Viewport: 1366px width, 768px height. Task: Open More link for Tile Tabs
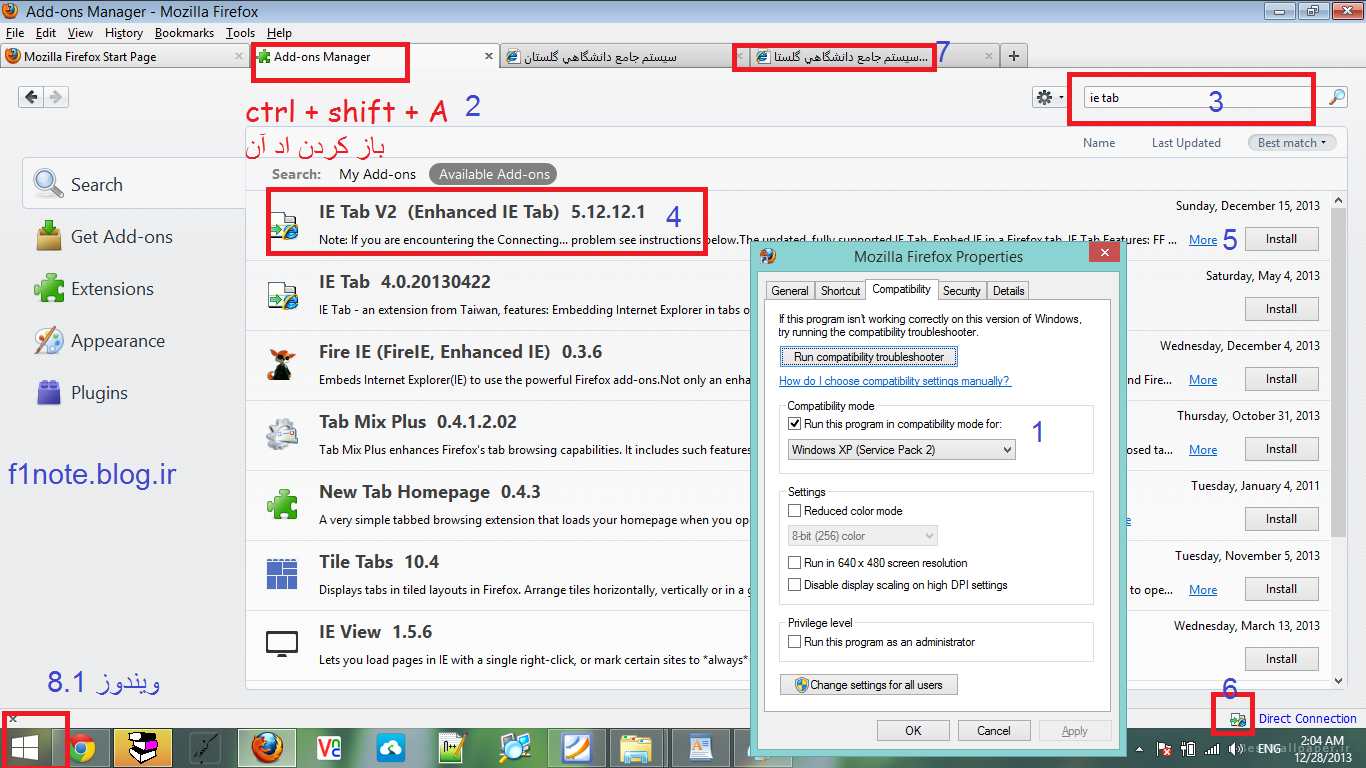click(1203, 590)
